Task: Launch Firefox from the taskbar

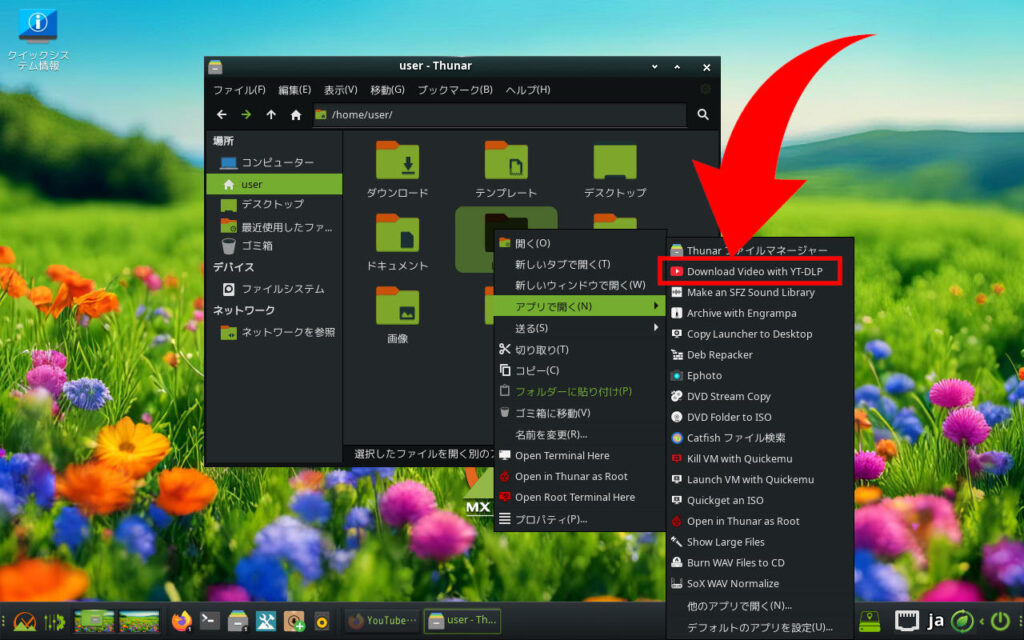Action: tap(182, 620)
